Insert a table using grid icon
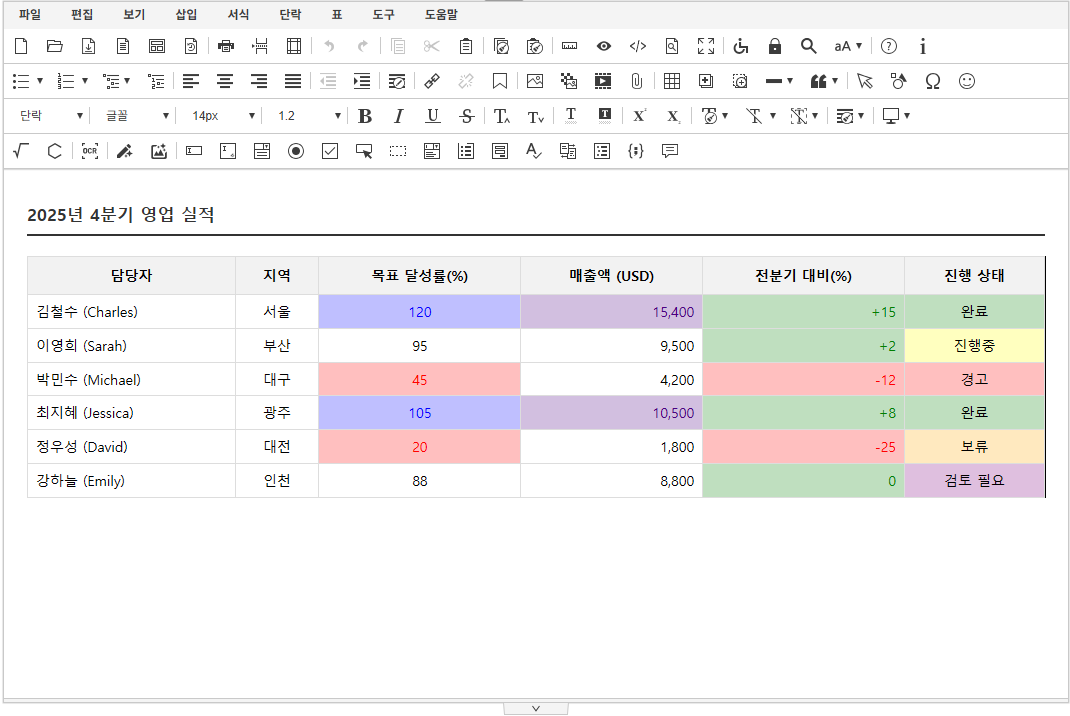 tap(672, 81)
